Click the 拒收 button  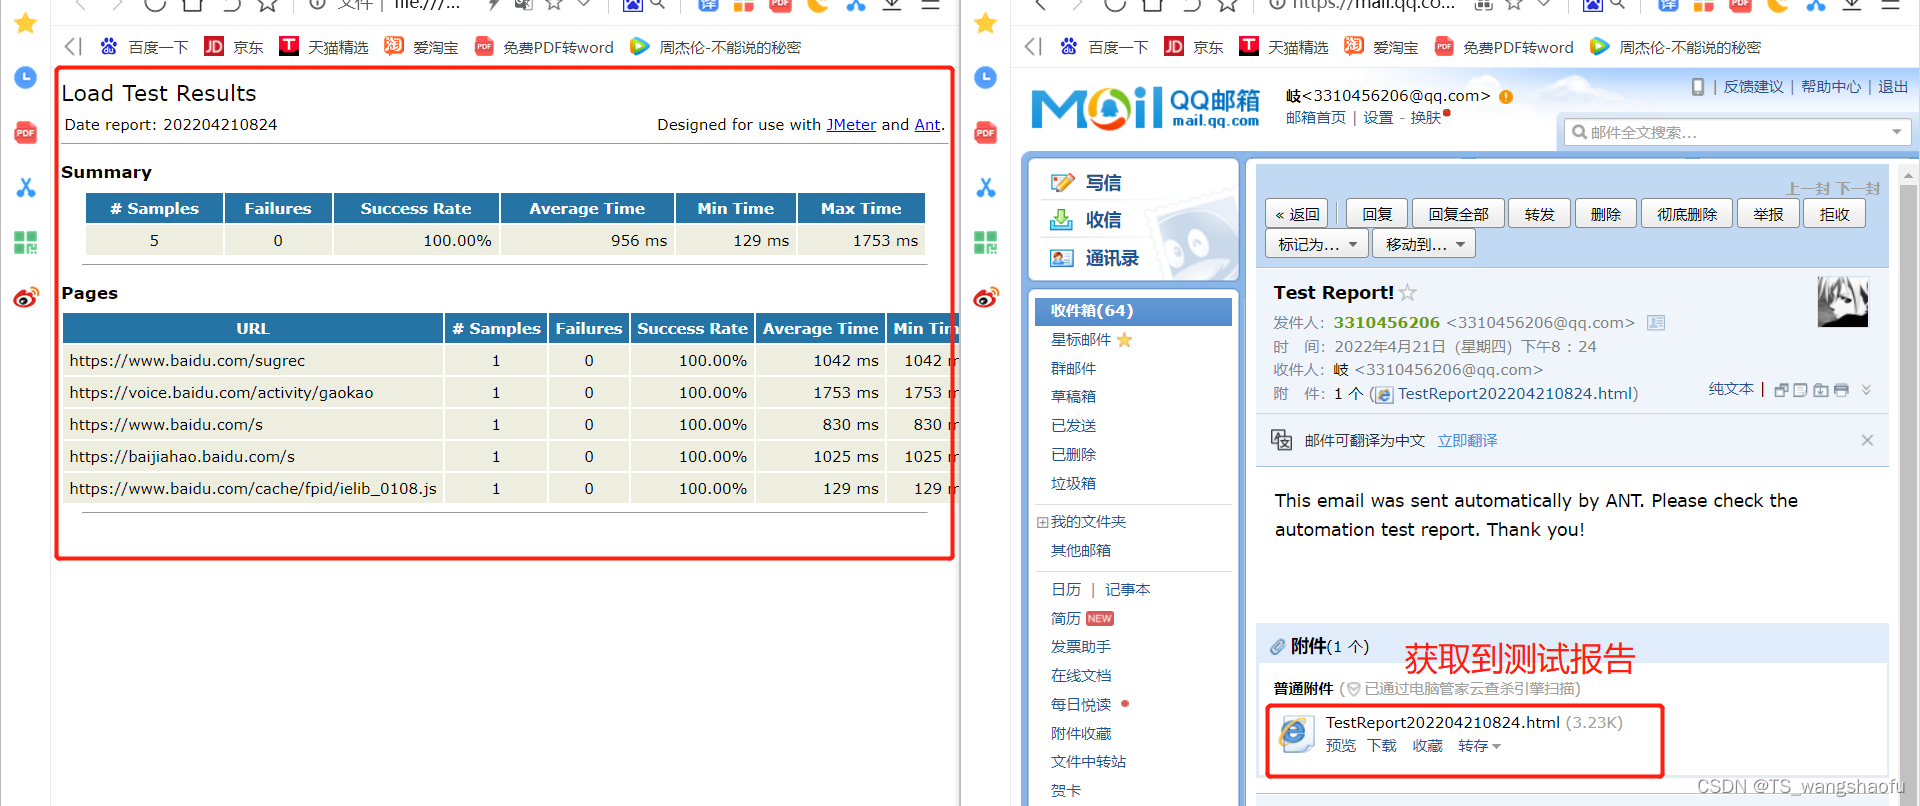tap(1834, 214)
